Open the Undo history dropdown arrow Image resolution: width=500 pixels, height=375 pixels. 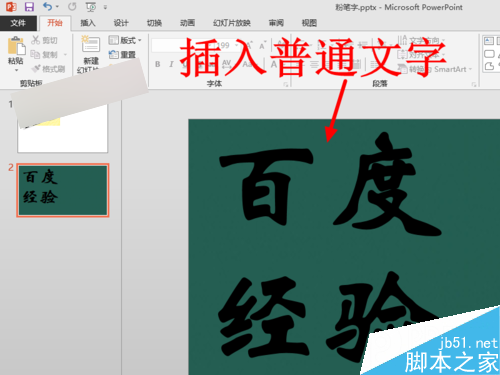[57, 7]
